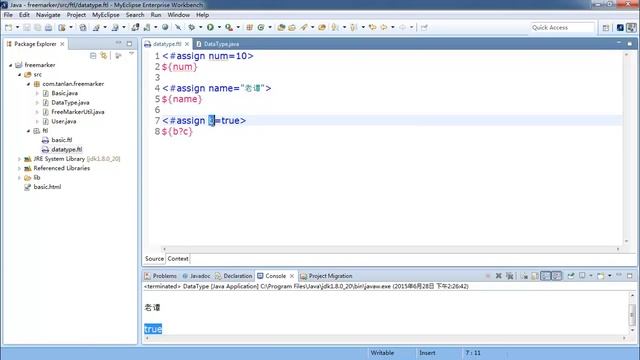
Task: Switch to the Context tab below editor
Action: (x=178, y=259)
